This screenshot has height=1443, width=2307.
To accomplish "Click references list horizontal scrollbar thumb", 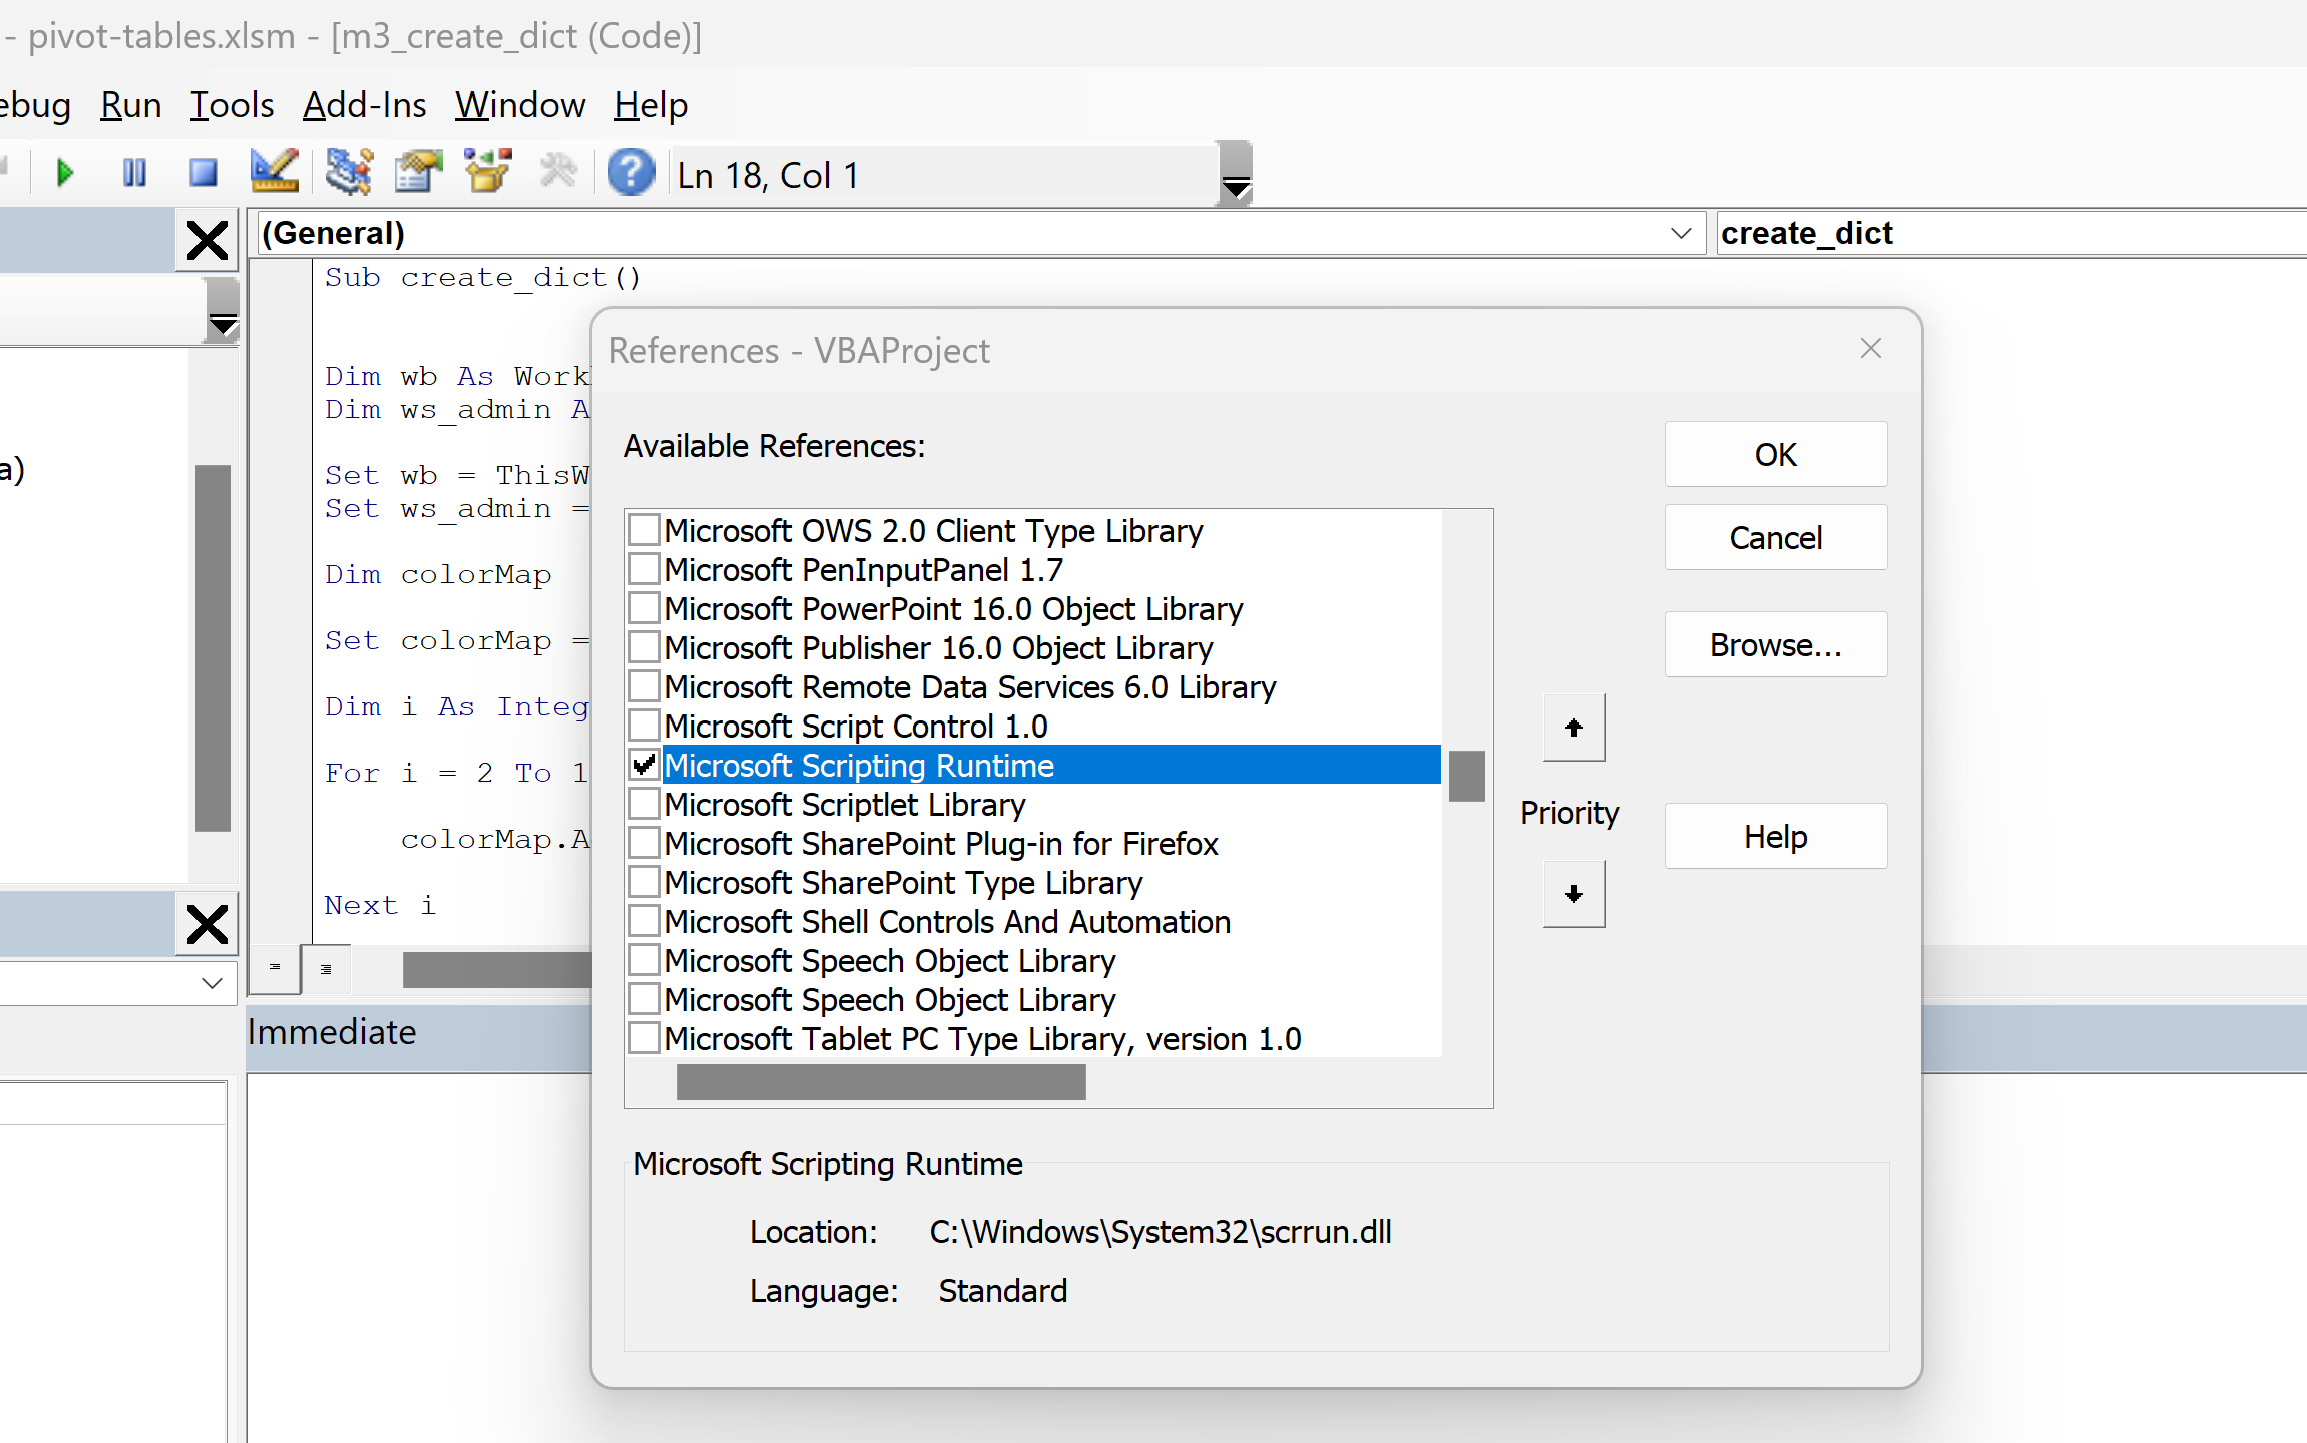I will (880, 1082).
